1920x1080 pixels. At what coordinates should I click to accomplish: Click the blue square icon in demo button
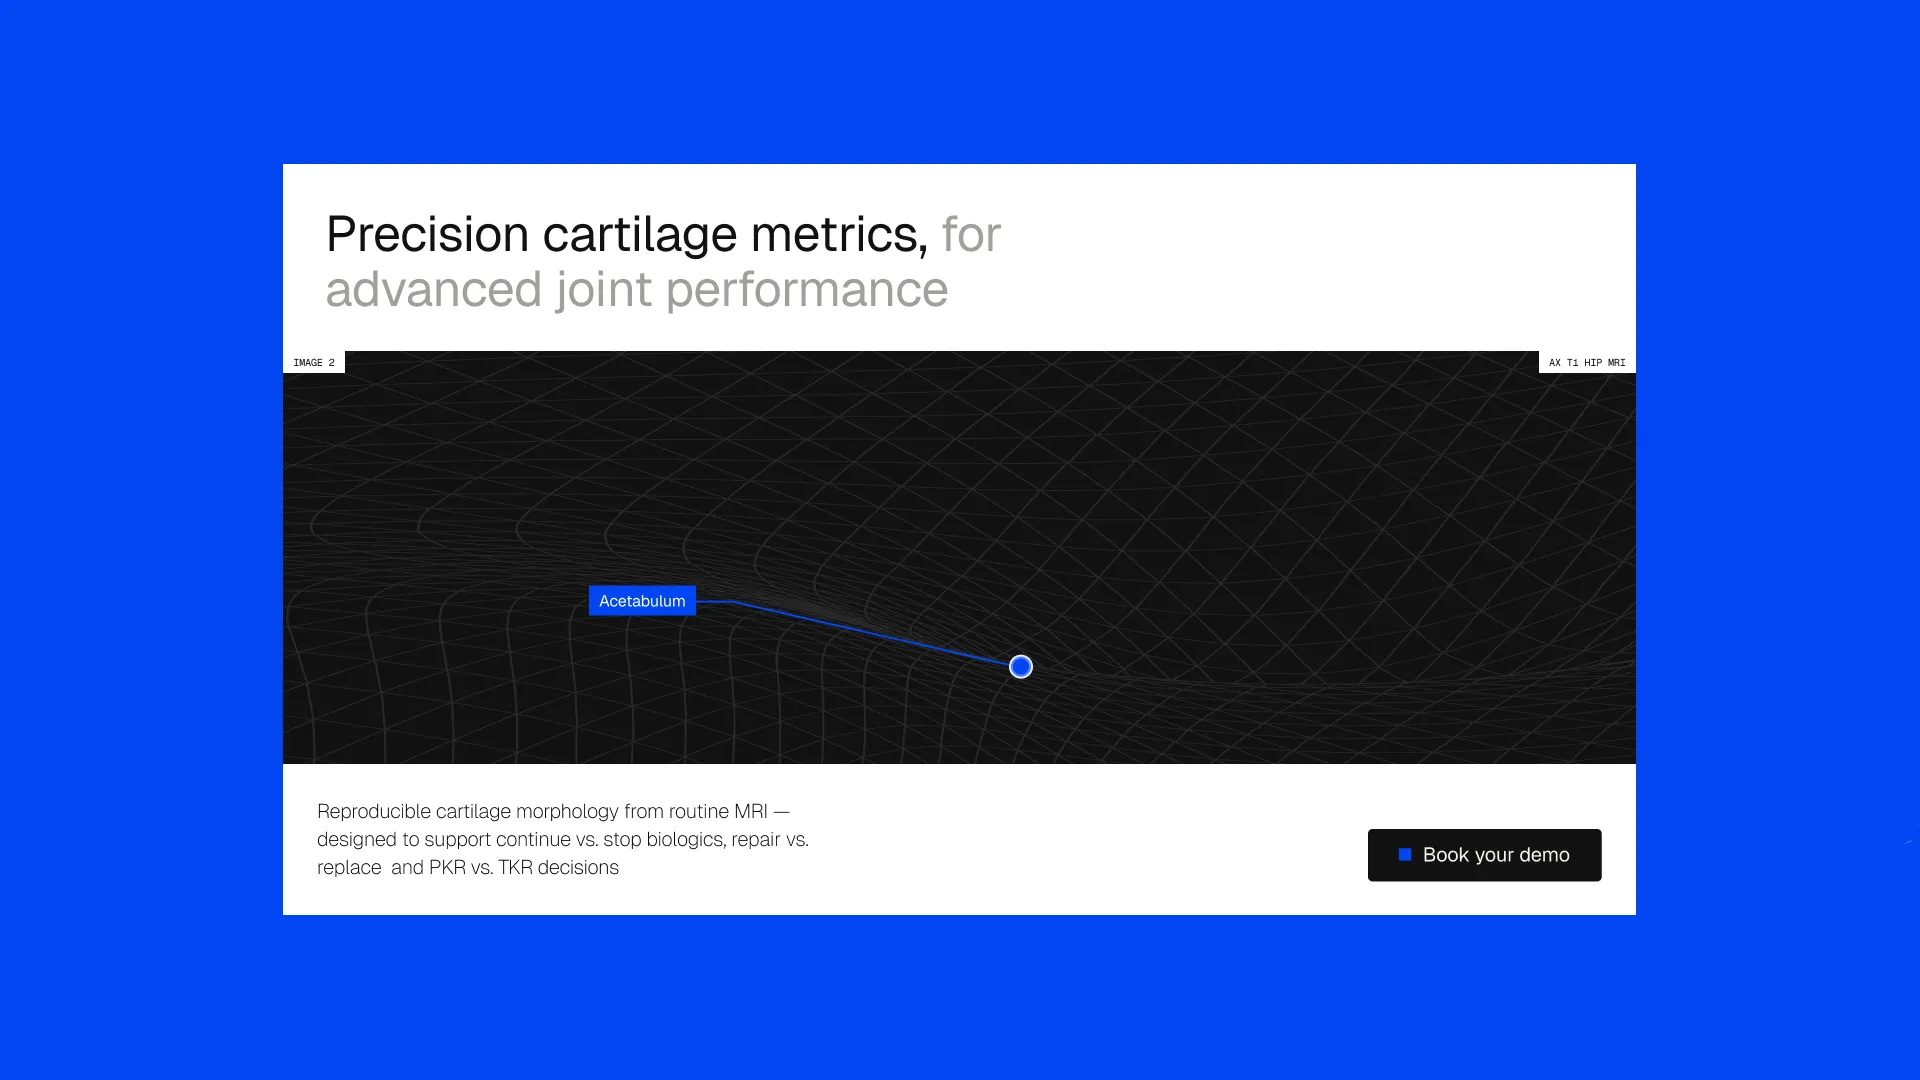click(x=1405, y=855)
